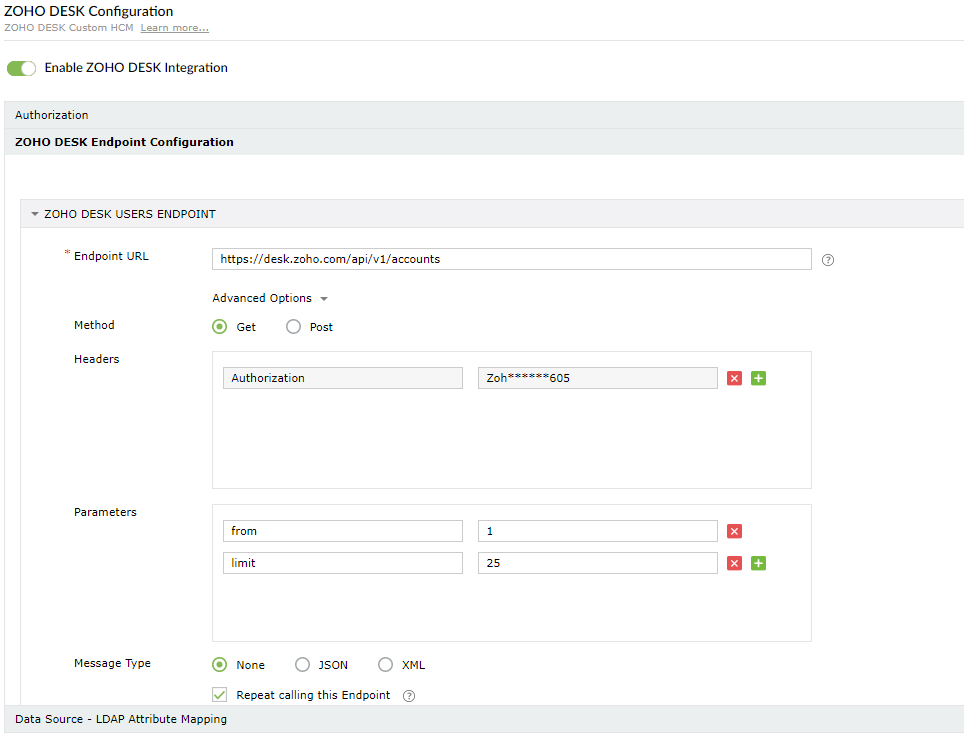Select the JSON message type

pyautogui.click(x=302, y=665)
